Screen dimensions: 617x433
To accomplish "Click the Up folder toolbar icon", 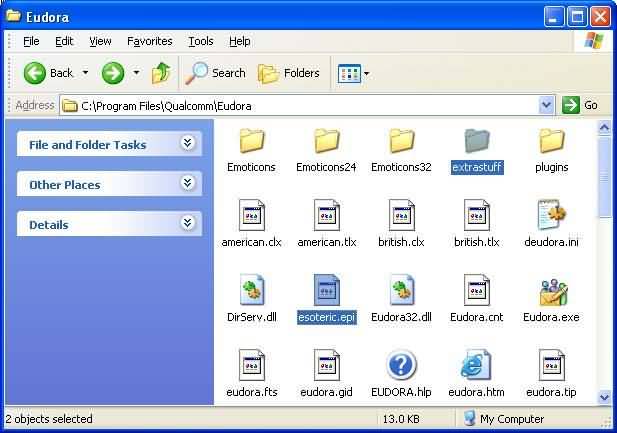I will click(161, 73).
